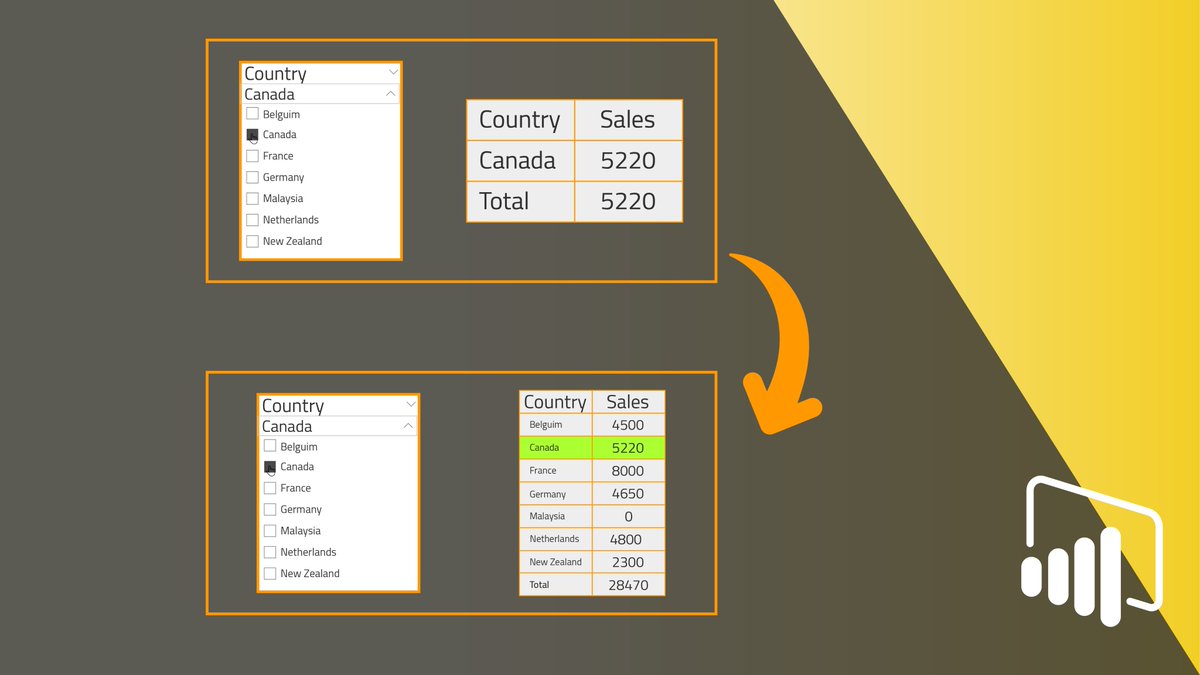Select 5220 in the upper table's Canada row
1200x675 pixels.
[x=628, y=160]
